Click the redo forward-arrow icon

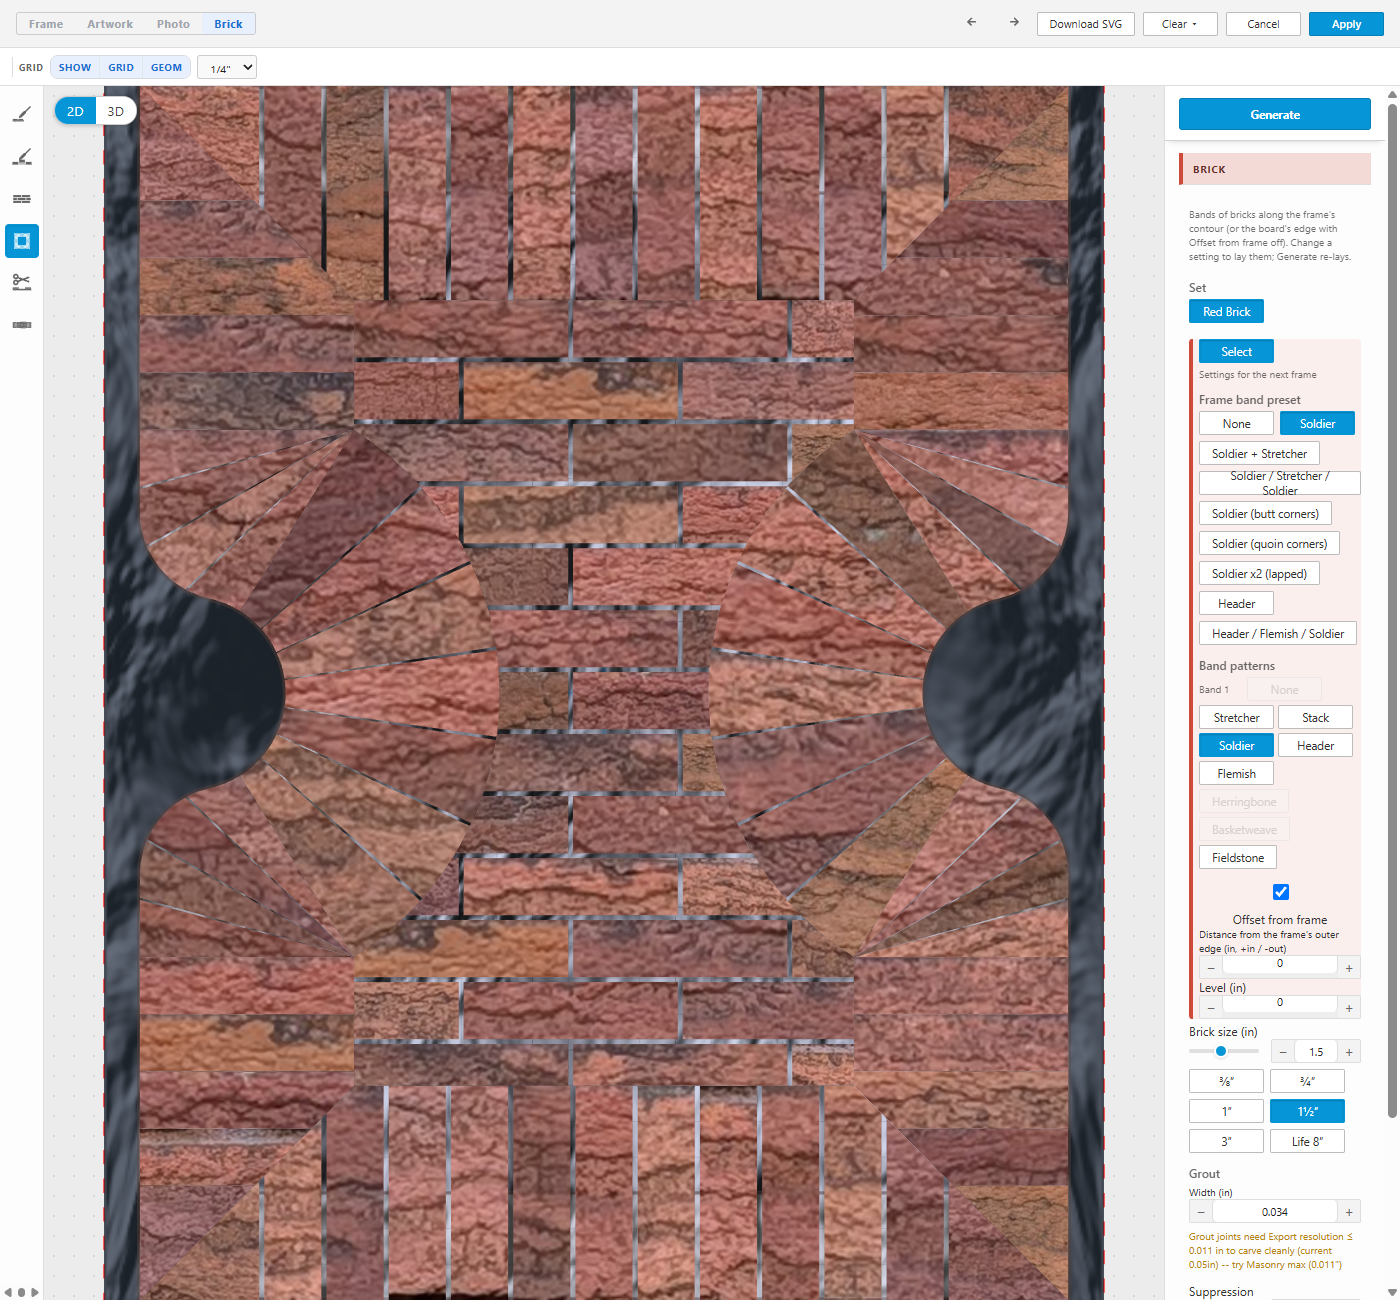click(x=1014, y=23)
